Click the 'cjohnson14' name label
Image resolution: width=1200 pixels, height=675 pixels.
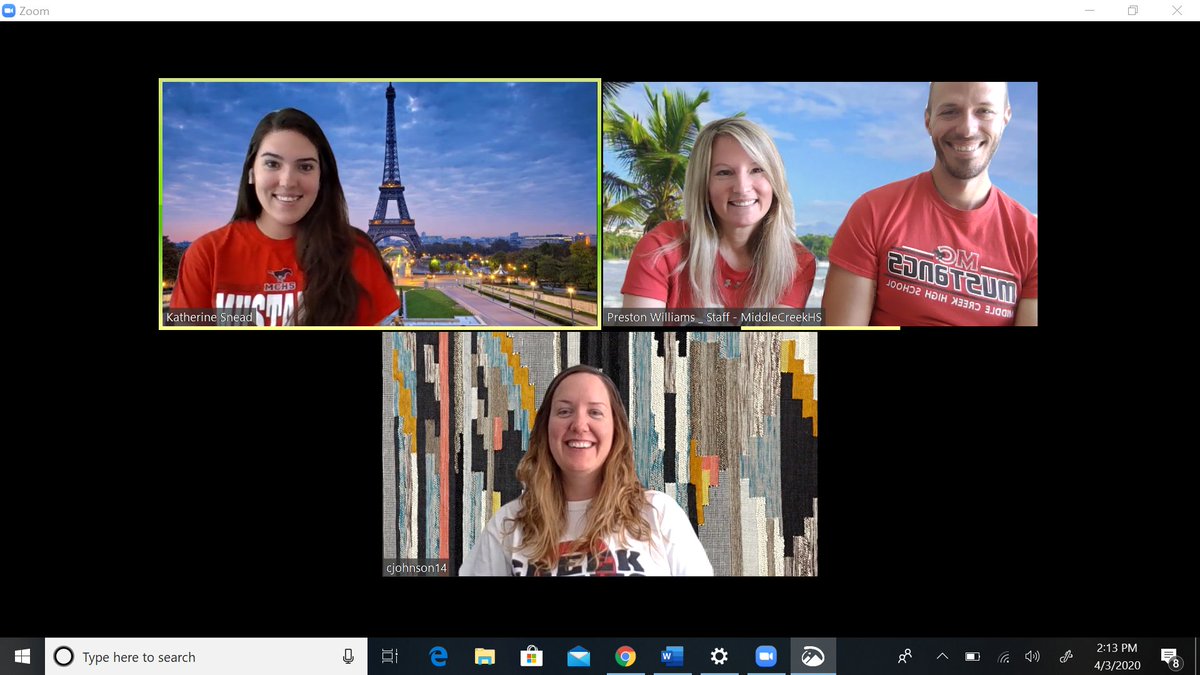coord(416,567)
